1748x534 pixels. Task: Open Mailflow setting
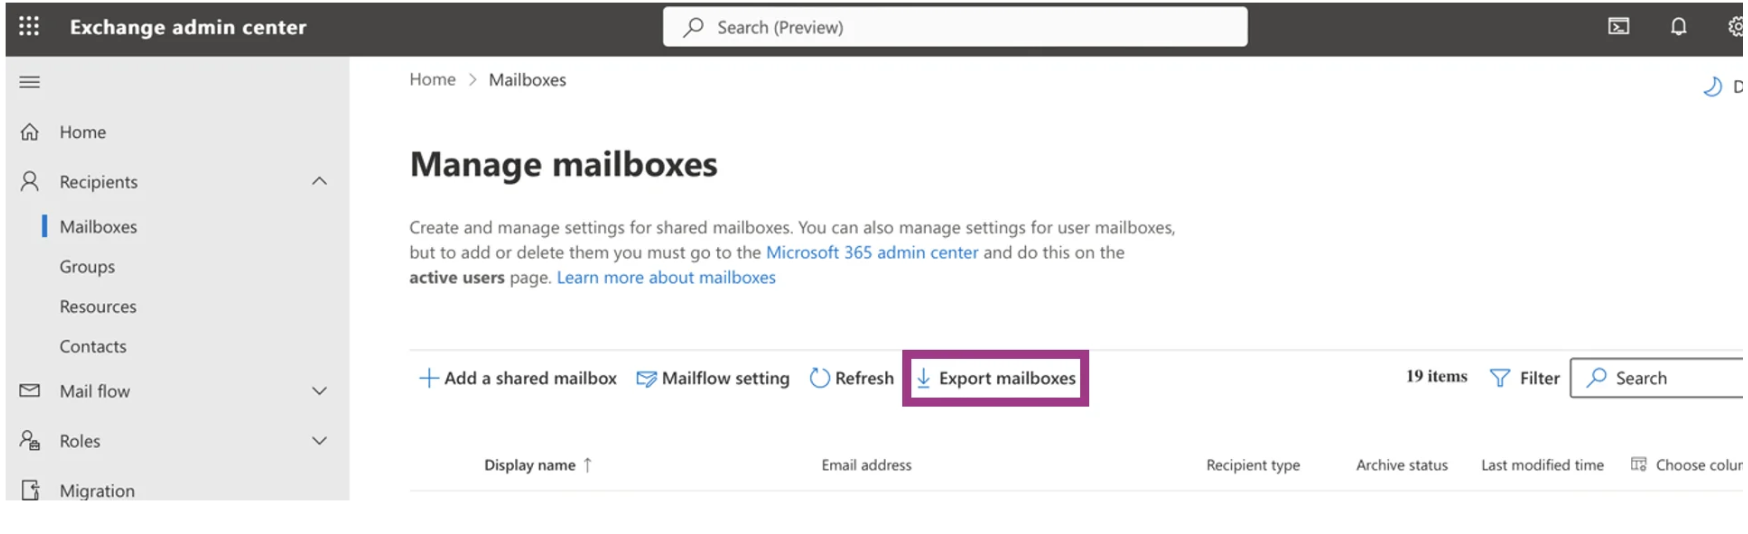tap(713, 378)
